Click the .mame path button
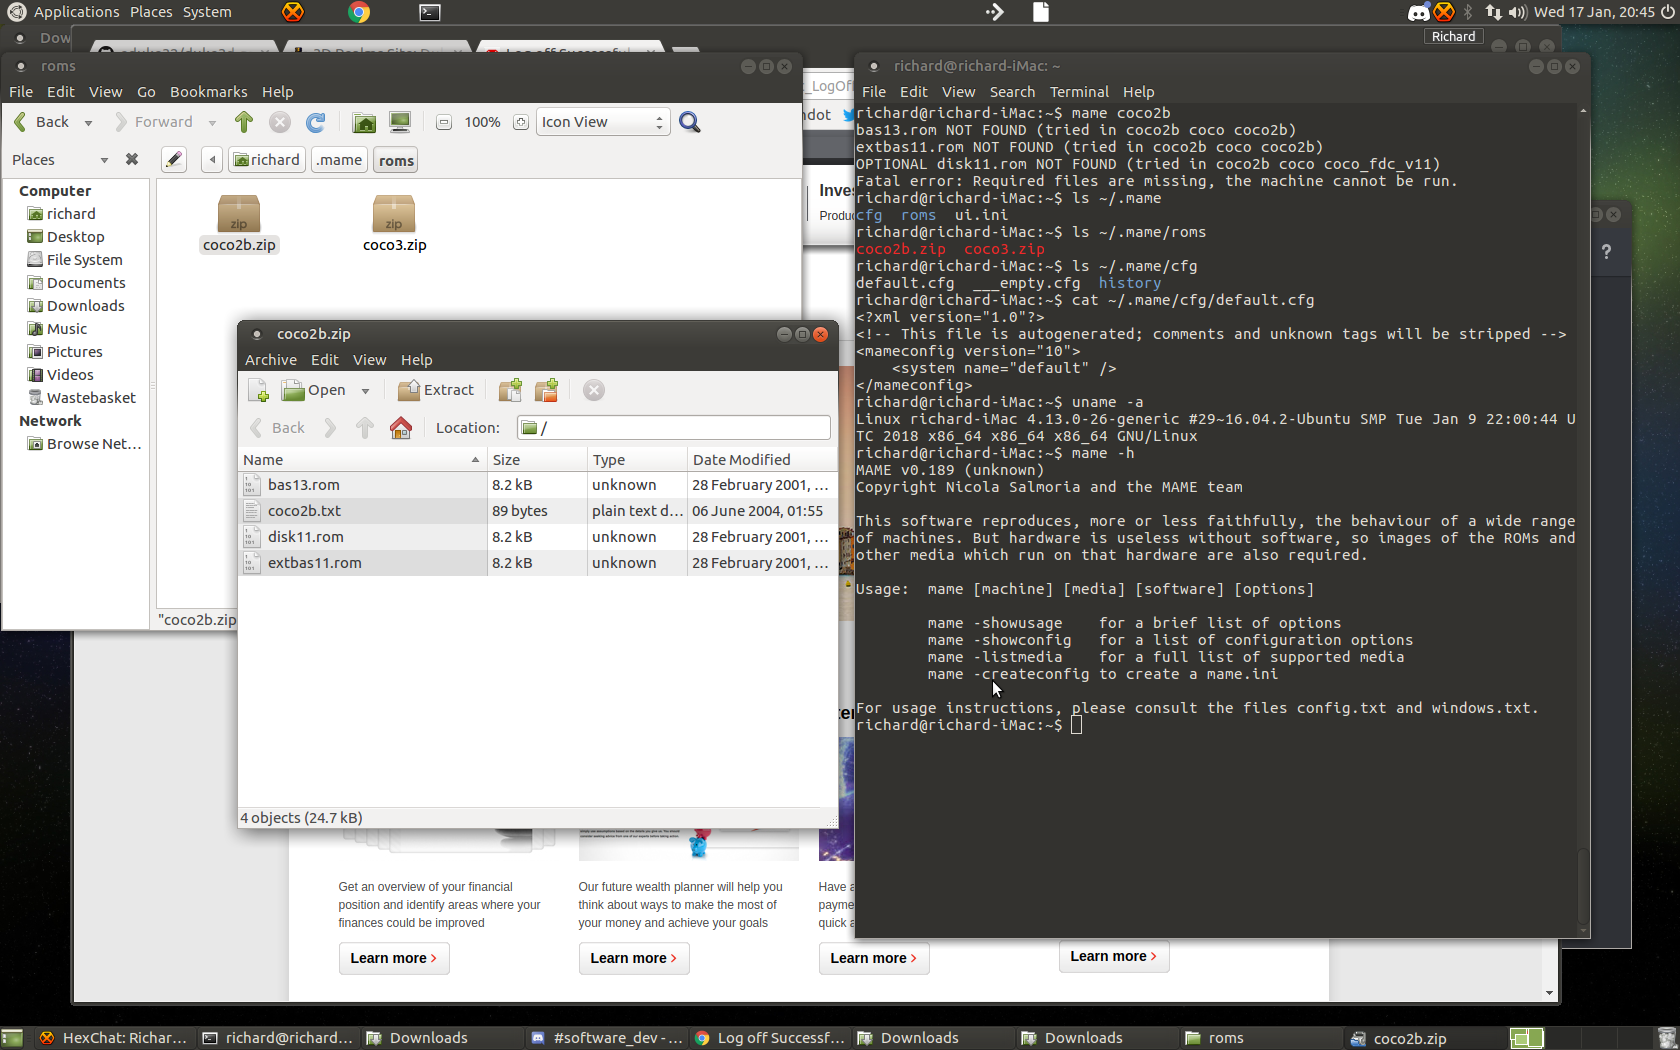 [340, 160]
